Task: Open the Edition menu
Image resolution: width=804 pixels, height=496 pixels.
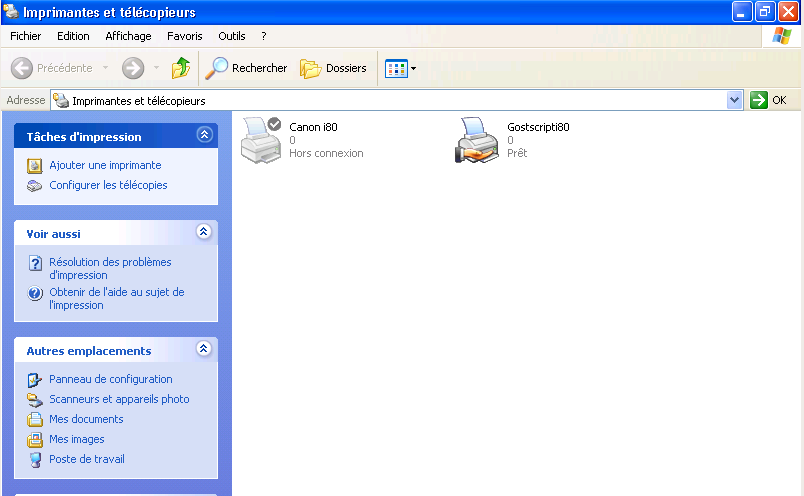Action: (x=73, y=36)
